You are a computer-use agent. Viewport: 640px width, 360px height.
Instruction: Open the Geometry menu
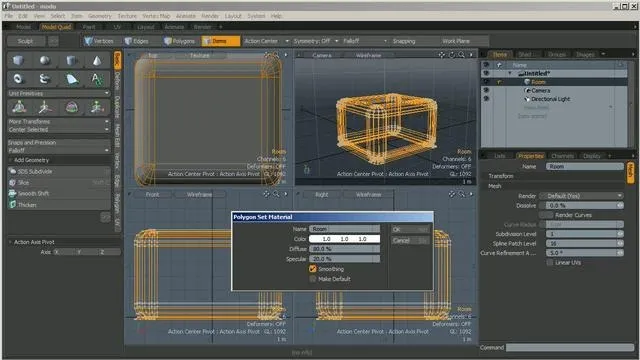click(100, 16)
